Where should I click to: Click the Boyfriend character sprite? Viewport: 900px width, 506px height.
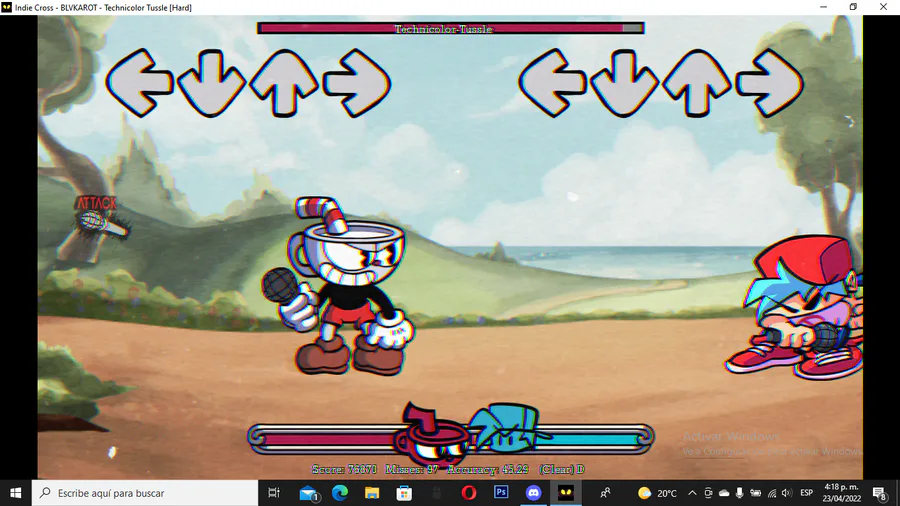pyautogui.click(x=795, y=307)
